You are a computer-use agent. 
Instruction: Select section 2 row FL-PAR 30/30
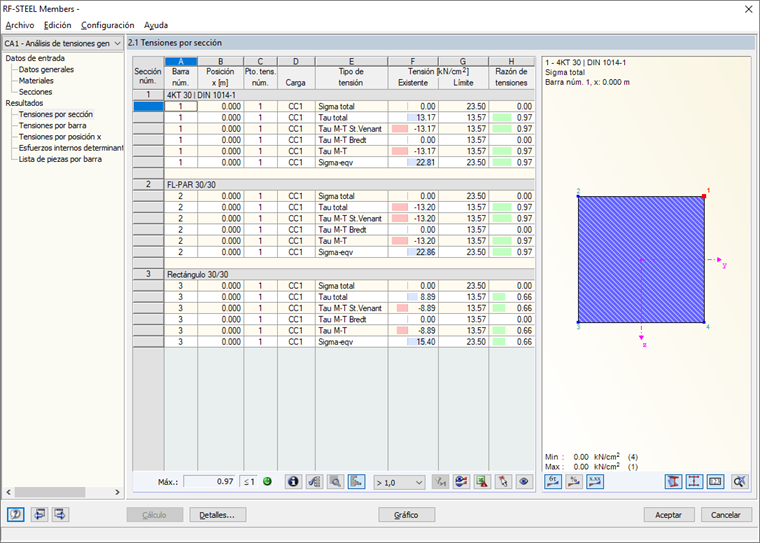[x=333, y=185]
